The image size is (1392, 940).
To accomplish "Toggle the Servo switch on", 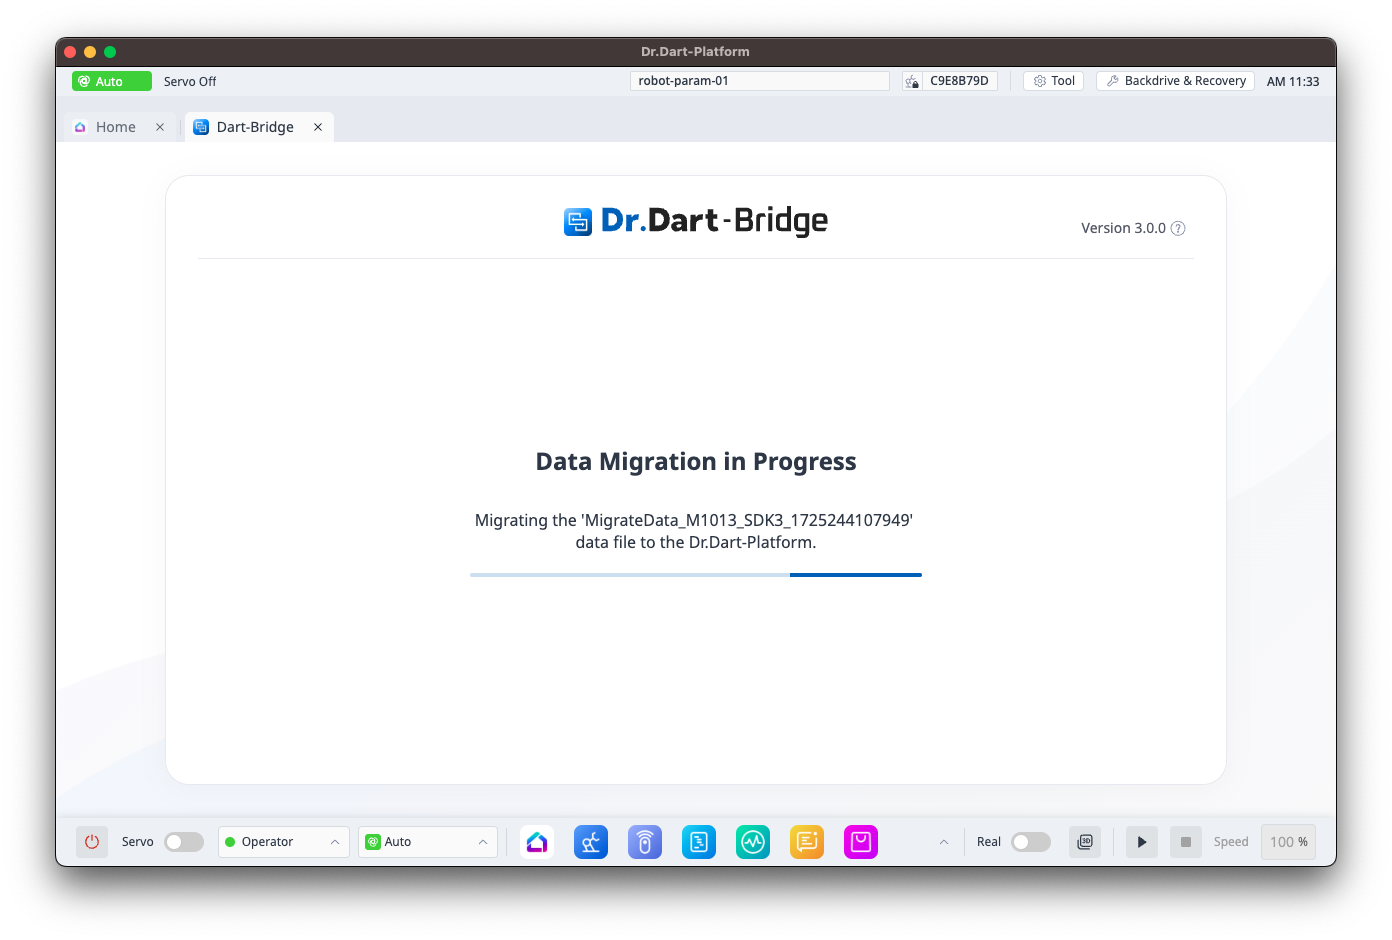I will (x=184, y=842).
